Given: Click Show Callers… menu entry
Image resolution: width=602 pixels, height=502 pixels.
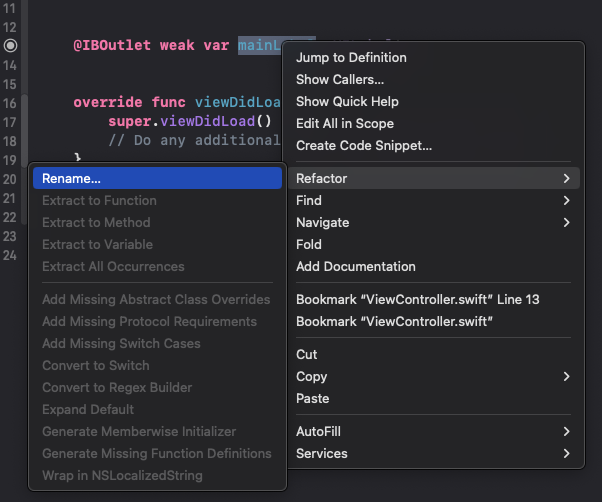Looking at the screenshot, I should coord(340,80).
